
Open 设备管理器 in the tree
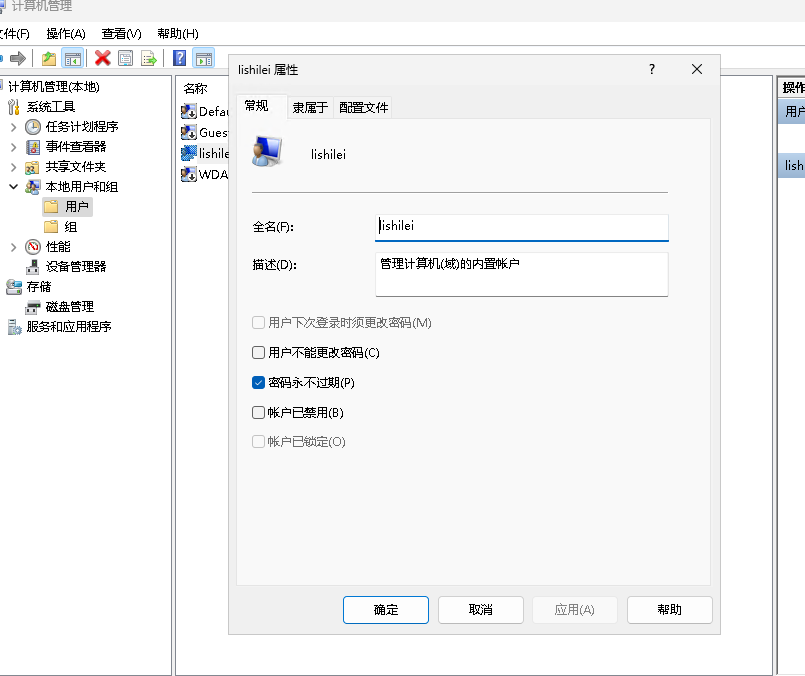[x=75, y=266]
